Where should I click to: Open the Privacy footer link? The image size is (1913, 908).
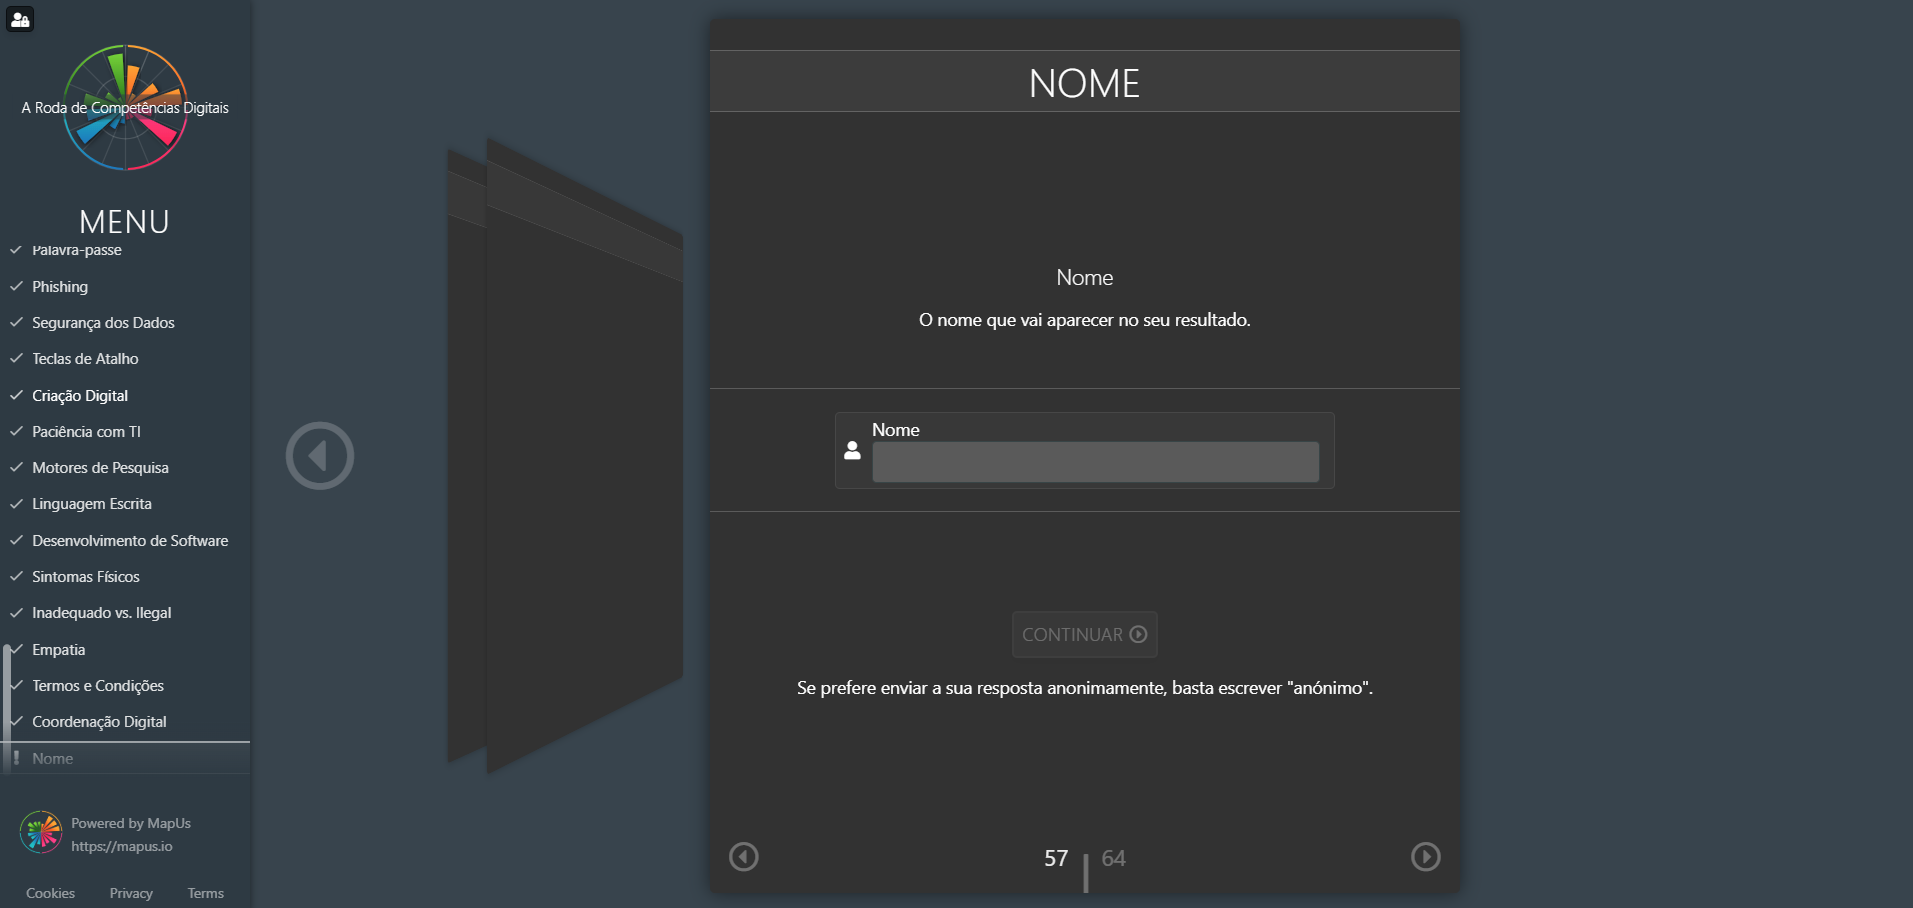point(131,893)
